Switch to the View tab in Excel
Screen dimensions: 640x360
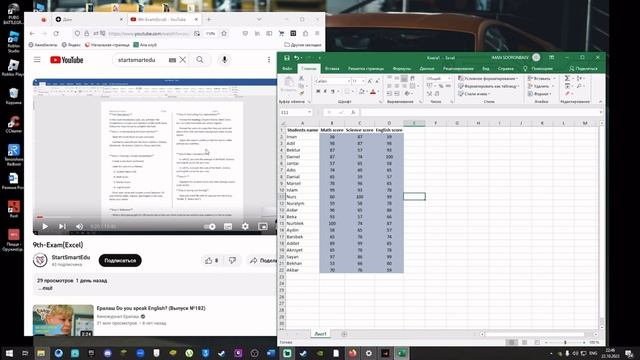pos(486,69)
